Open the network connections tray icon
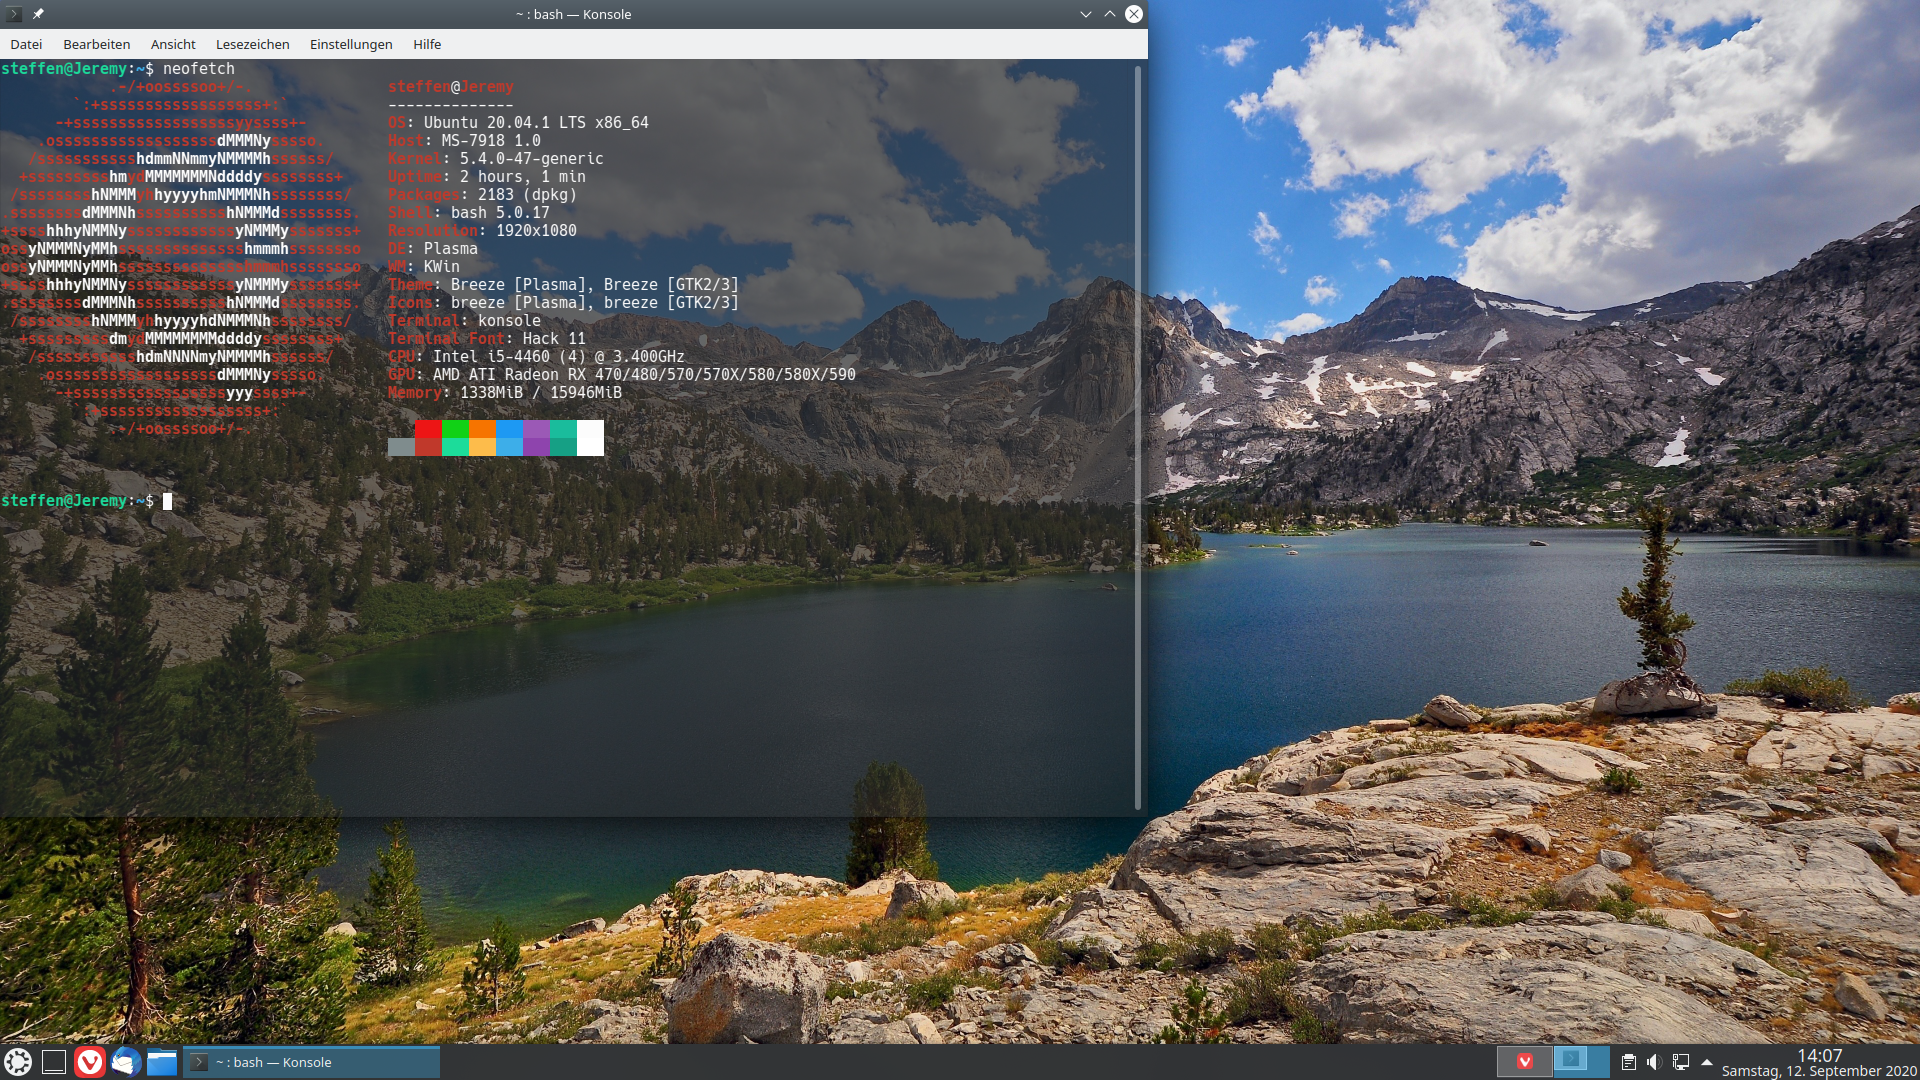Screen dimensions: 1920x1080 click(x=1681, y=1062)
